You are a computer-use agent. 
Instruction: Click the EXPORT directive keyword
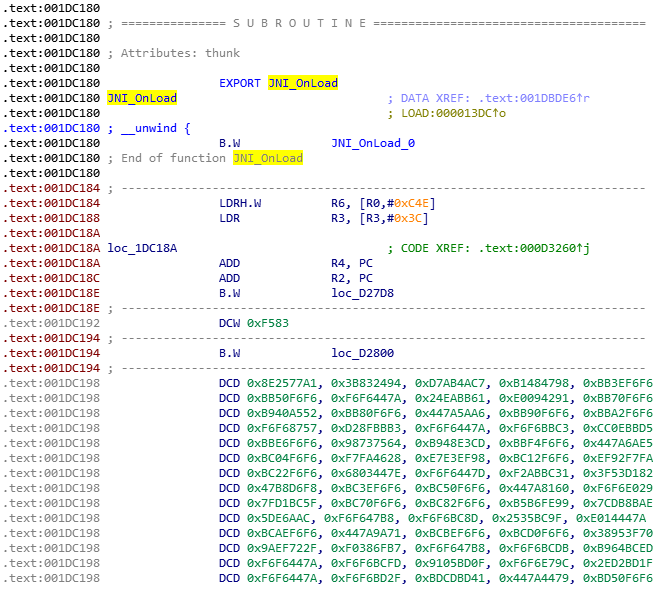click(240, 83)
